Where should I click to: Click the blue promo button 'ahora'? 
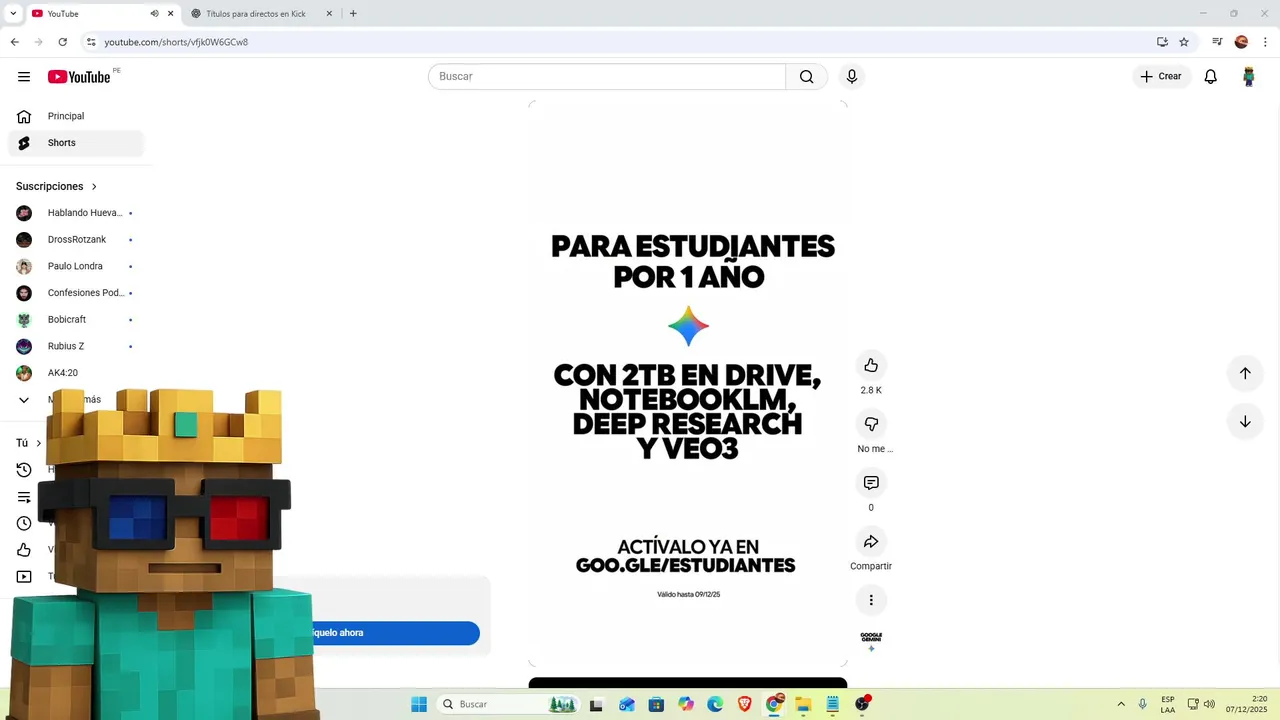395,633
